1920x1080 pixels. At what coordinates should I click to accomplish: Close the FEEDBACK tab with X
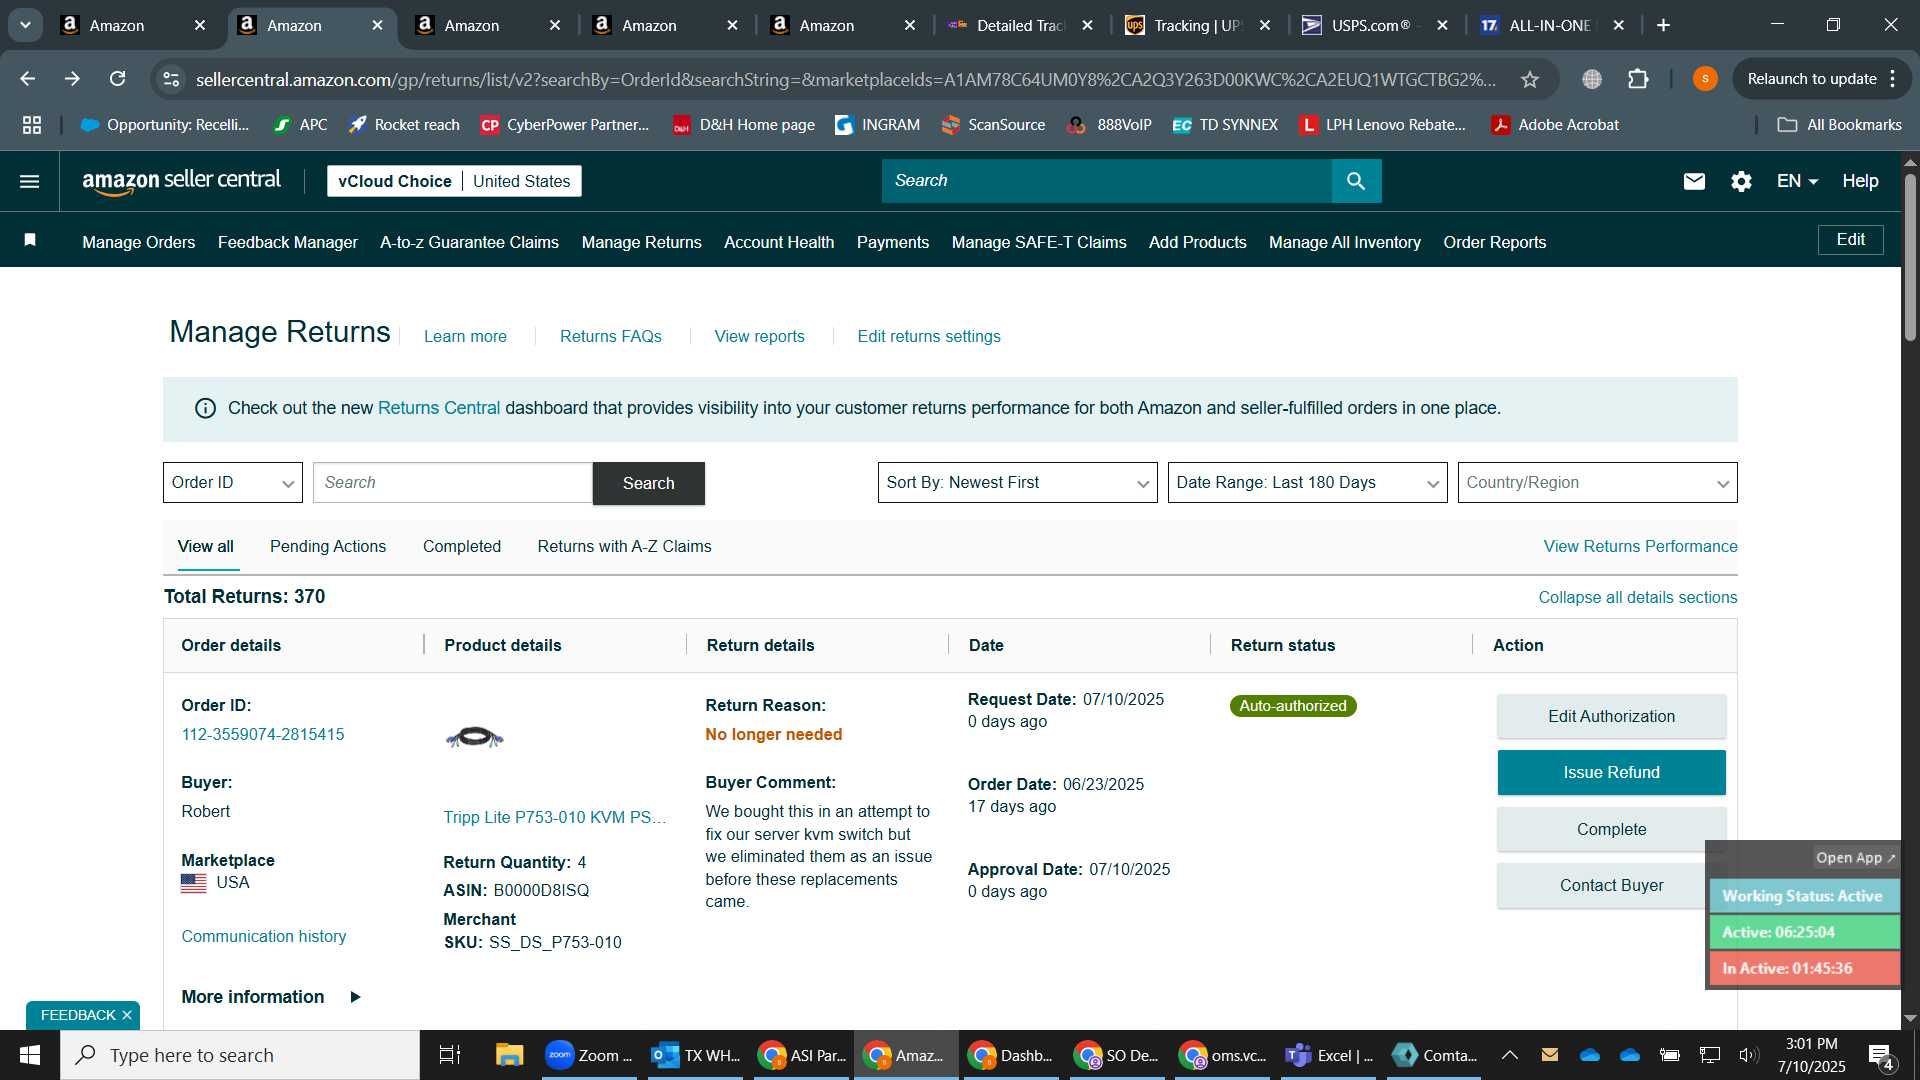(127, 1015)
